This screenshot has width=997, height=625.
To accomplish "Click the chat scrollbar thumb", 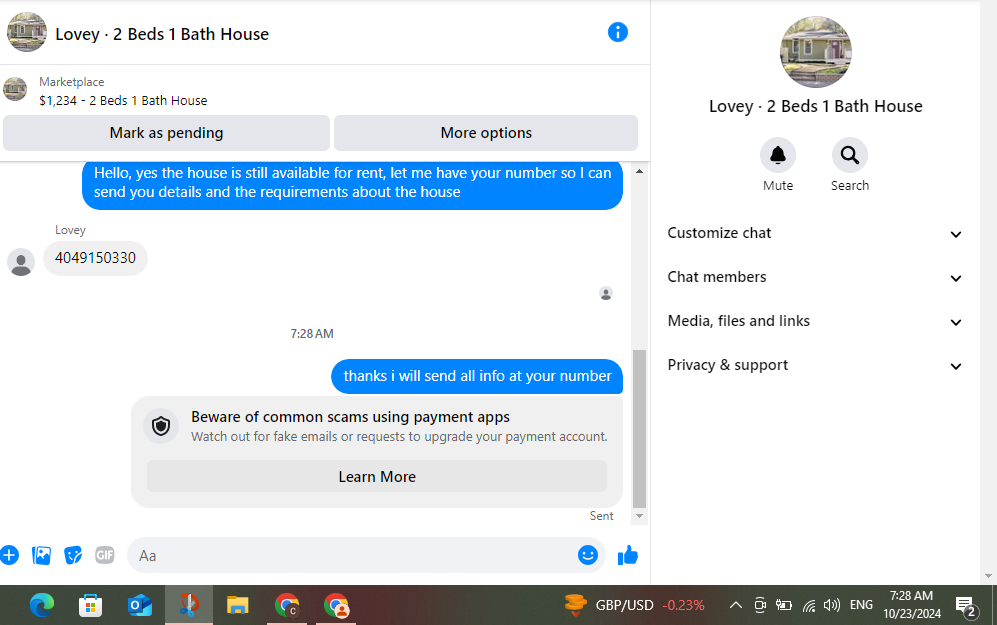I will (x=640, y=429).
